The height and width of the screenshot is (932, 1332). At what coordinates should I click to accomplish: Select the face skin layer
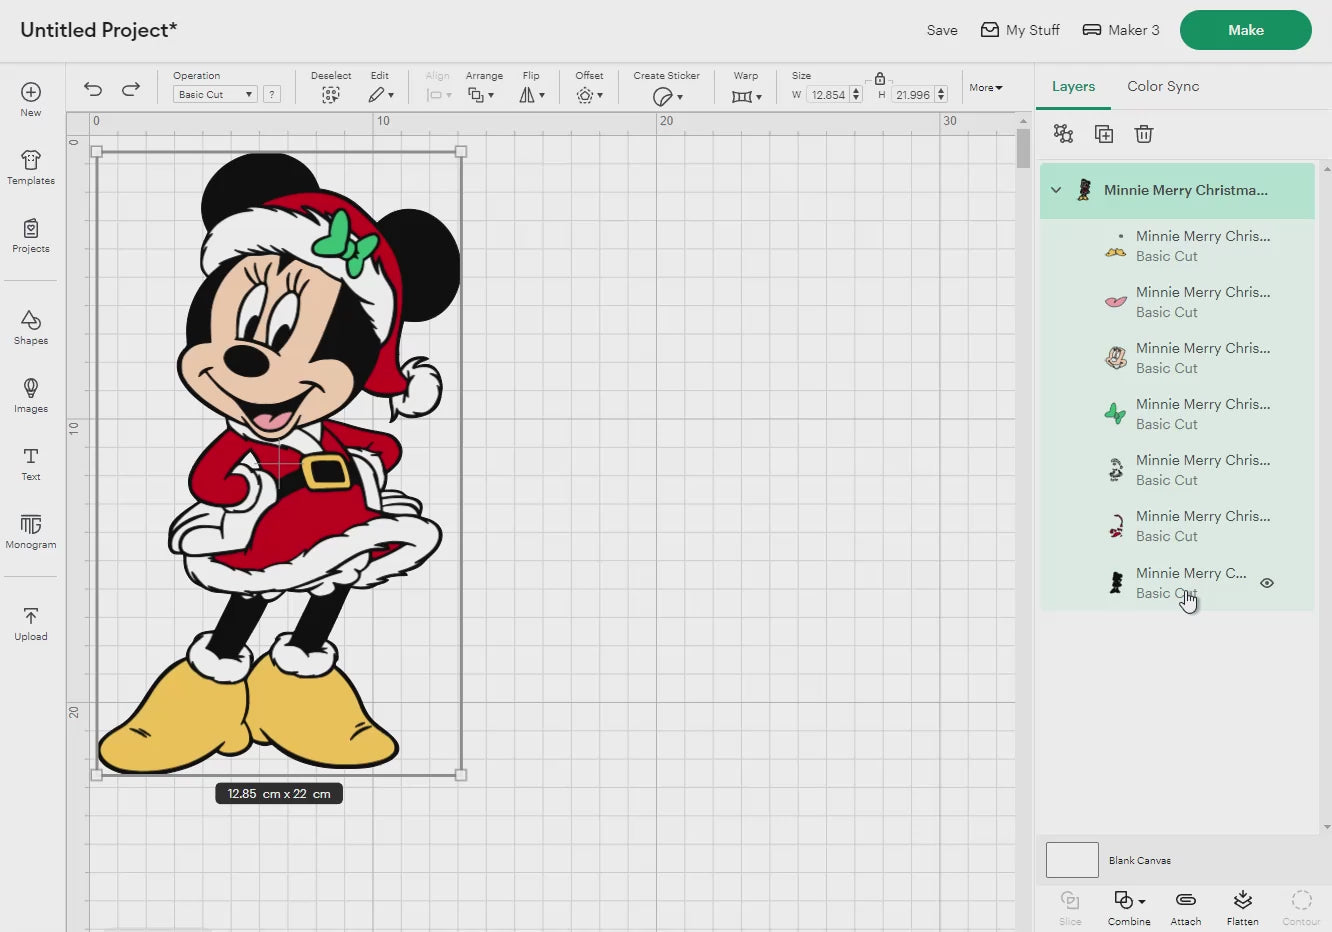(x=1177, y=358)
